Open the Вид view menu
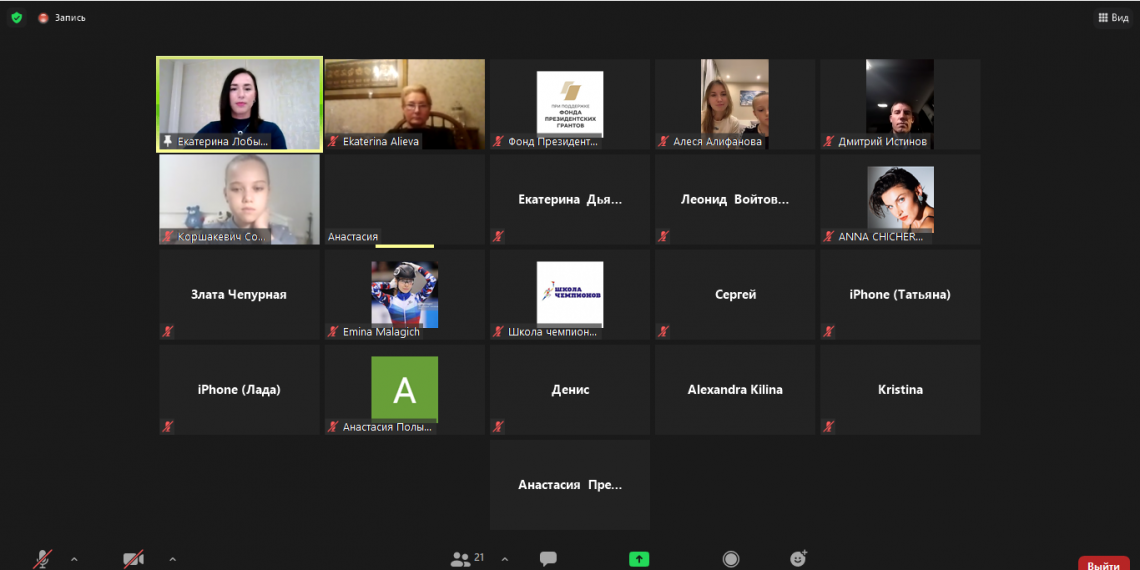1140x570 pixels. [x=1112, y=17]
